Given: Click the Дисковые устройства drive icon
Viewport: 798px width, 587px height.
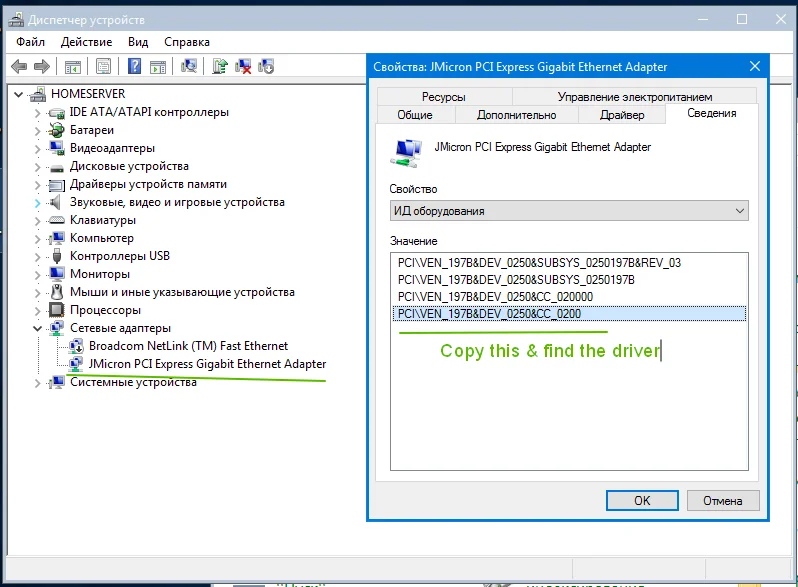Looking at the screenshot, I should coord(56,167).
